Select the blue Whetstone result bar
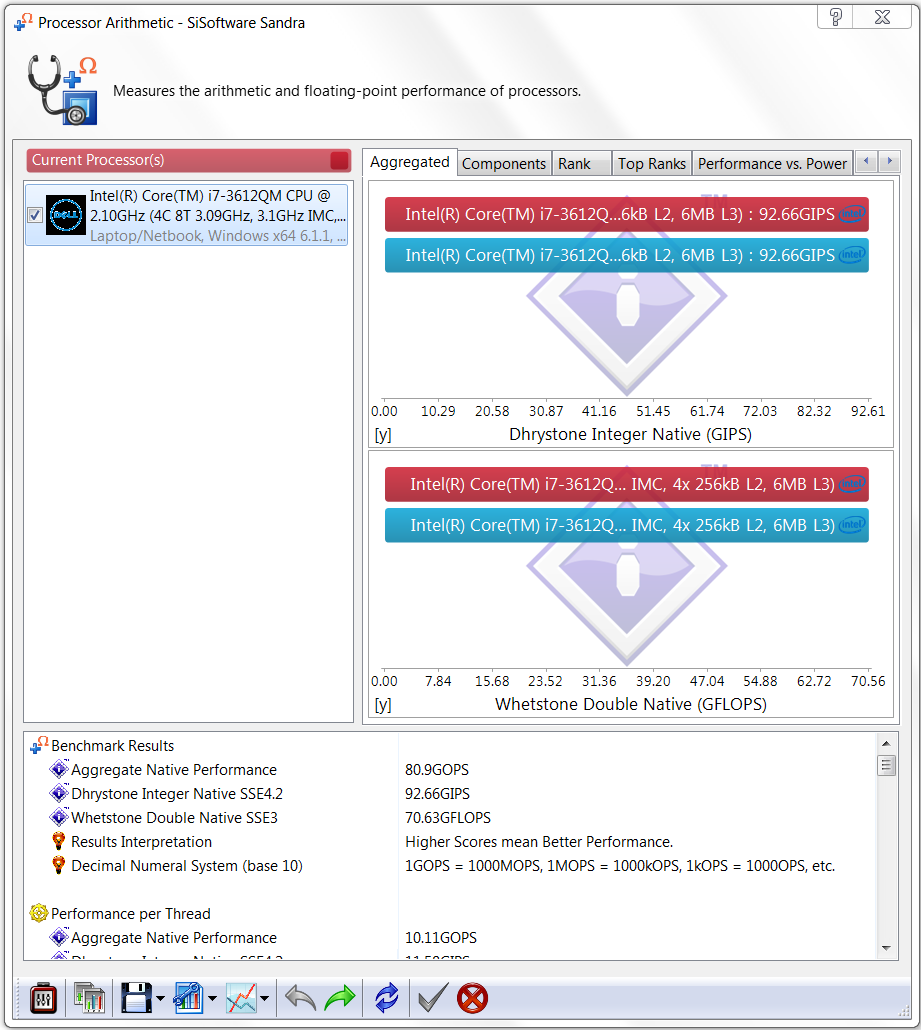Viewport: 921px width, 1030px height. [x=627, y=525]
